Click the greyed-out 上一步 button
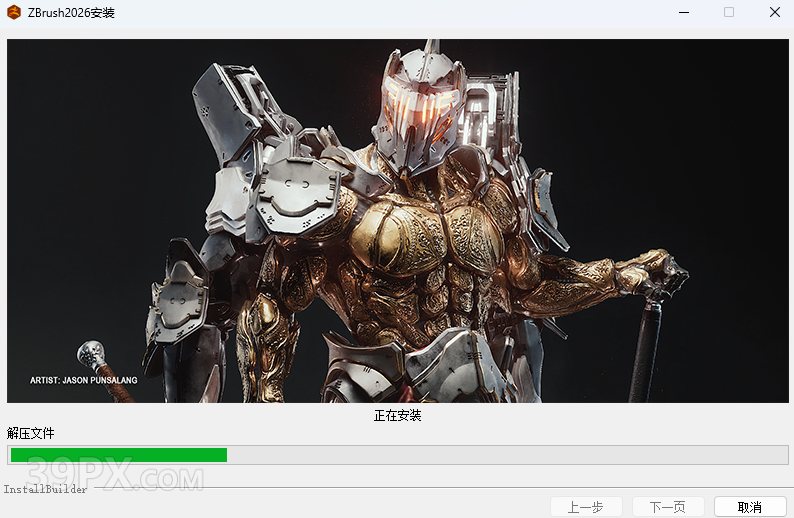The height and width of the screenshot is (518, 794). (586, 507)
